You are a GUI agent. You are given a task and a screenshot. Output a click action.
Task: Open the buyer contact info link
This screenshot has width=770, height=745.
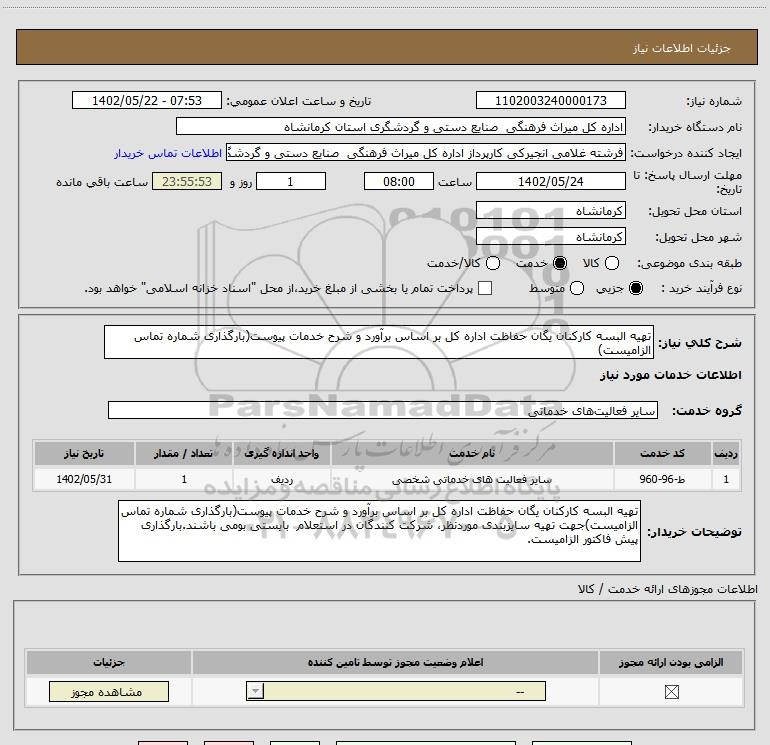(x=168, y=153)
